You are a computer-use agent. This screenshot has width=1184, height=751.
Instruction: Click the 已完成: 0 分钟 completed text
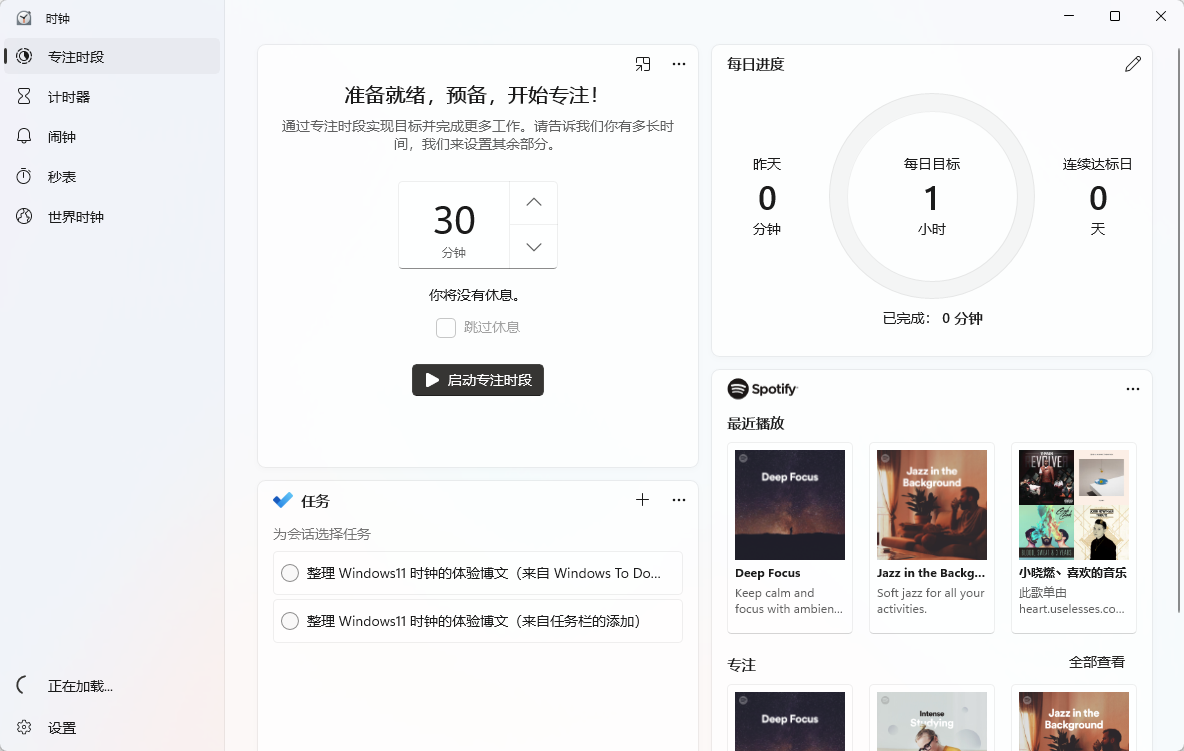click(932, 319)
